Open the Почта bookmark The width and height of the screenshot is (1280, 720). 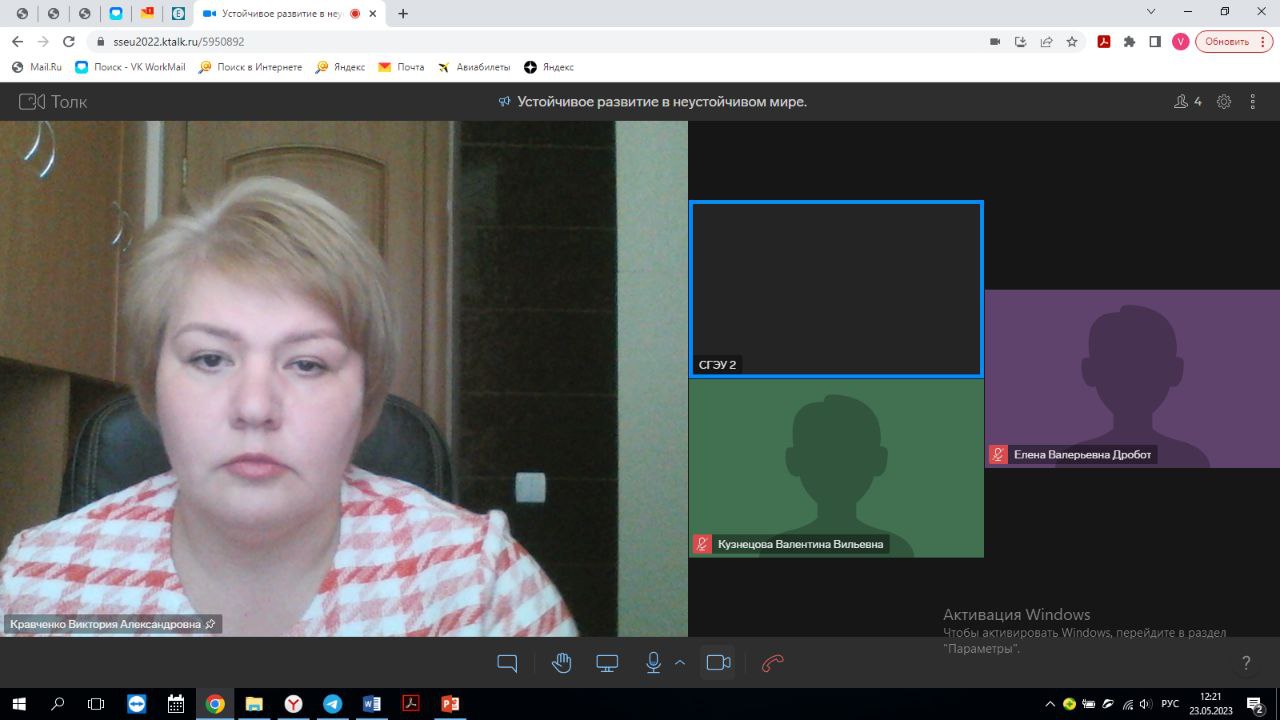point(401,67)
